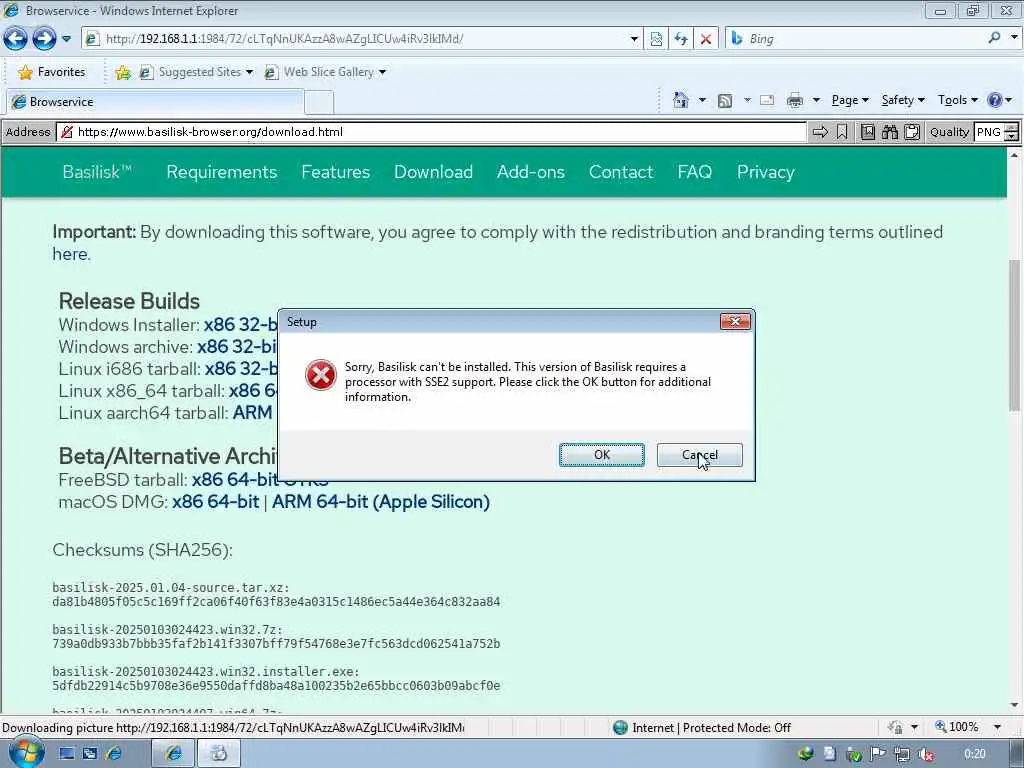Click the Browservice bookmark ribbon icon
Image resolution: width=1024 pixels, height=768 pixels.
(x=842, y=132)
